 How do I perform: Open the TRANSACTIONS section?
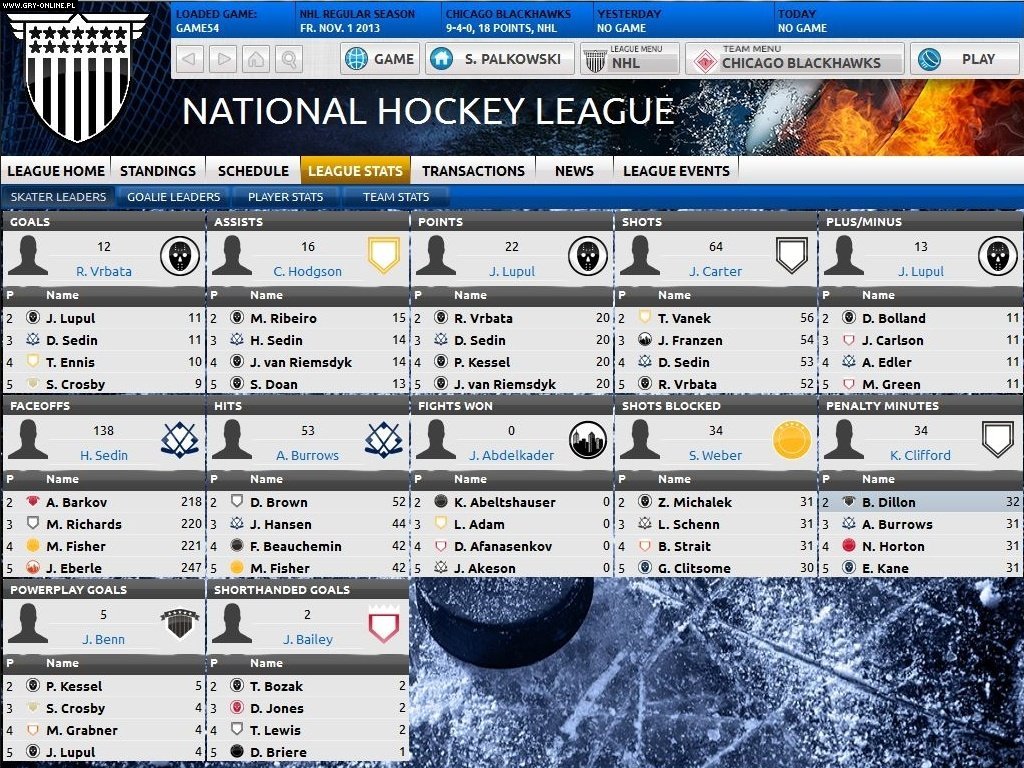point(473,171)
